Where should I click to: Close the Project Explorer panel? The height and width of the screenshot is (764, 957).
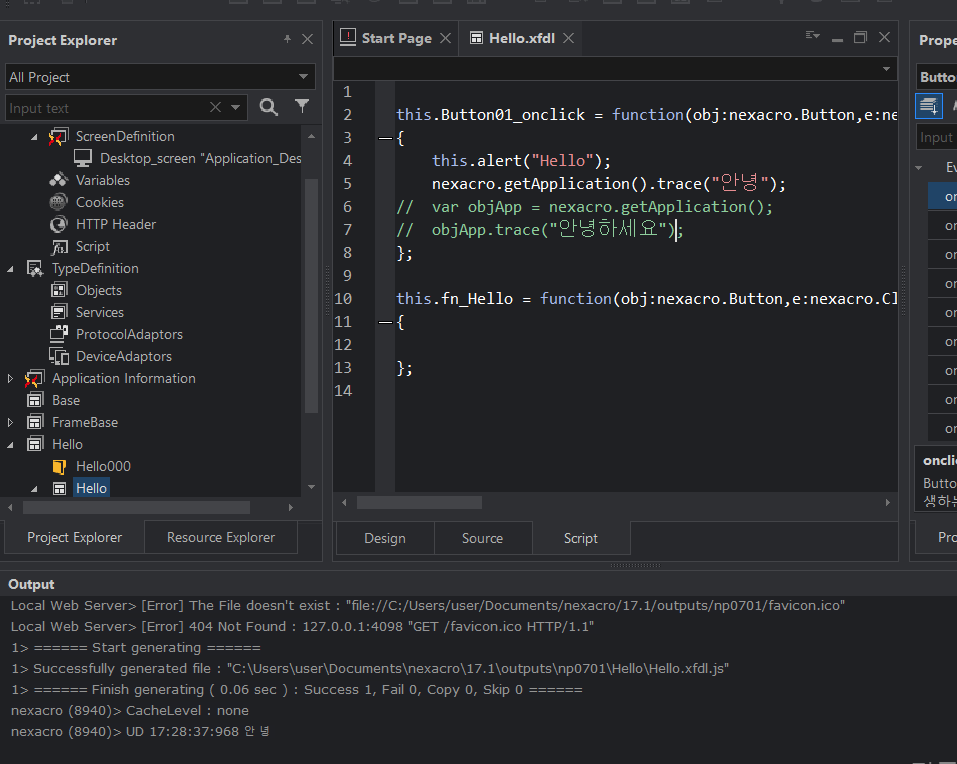(x=308, y=39)
